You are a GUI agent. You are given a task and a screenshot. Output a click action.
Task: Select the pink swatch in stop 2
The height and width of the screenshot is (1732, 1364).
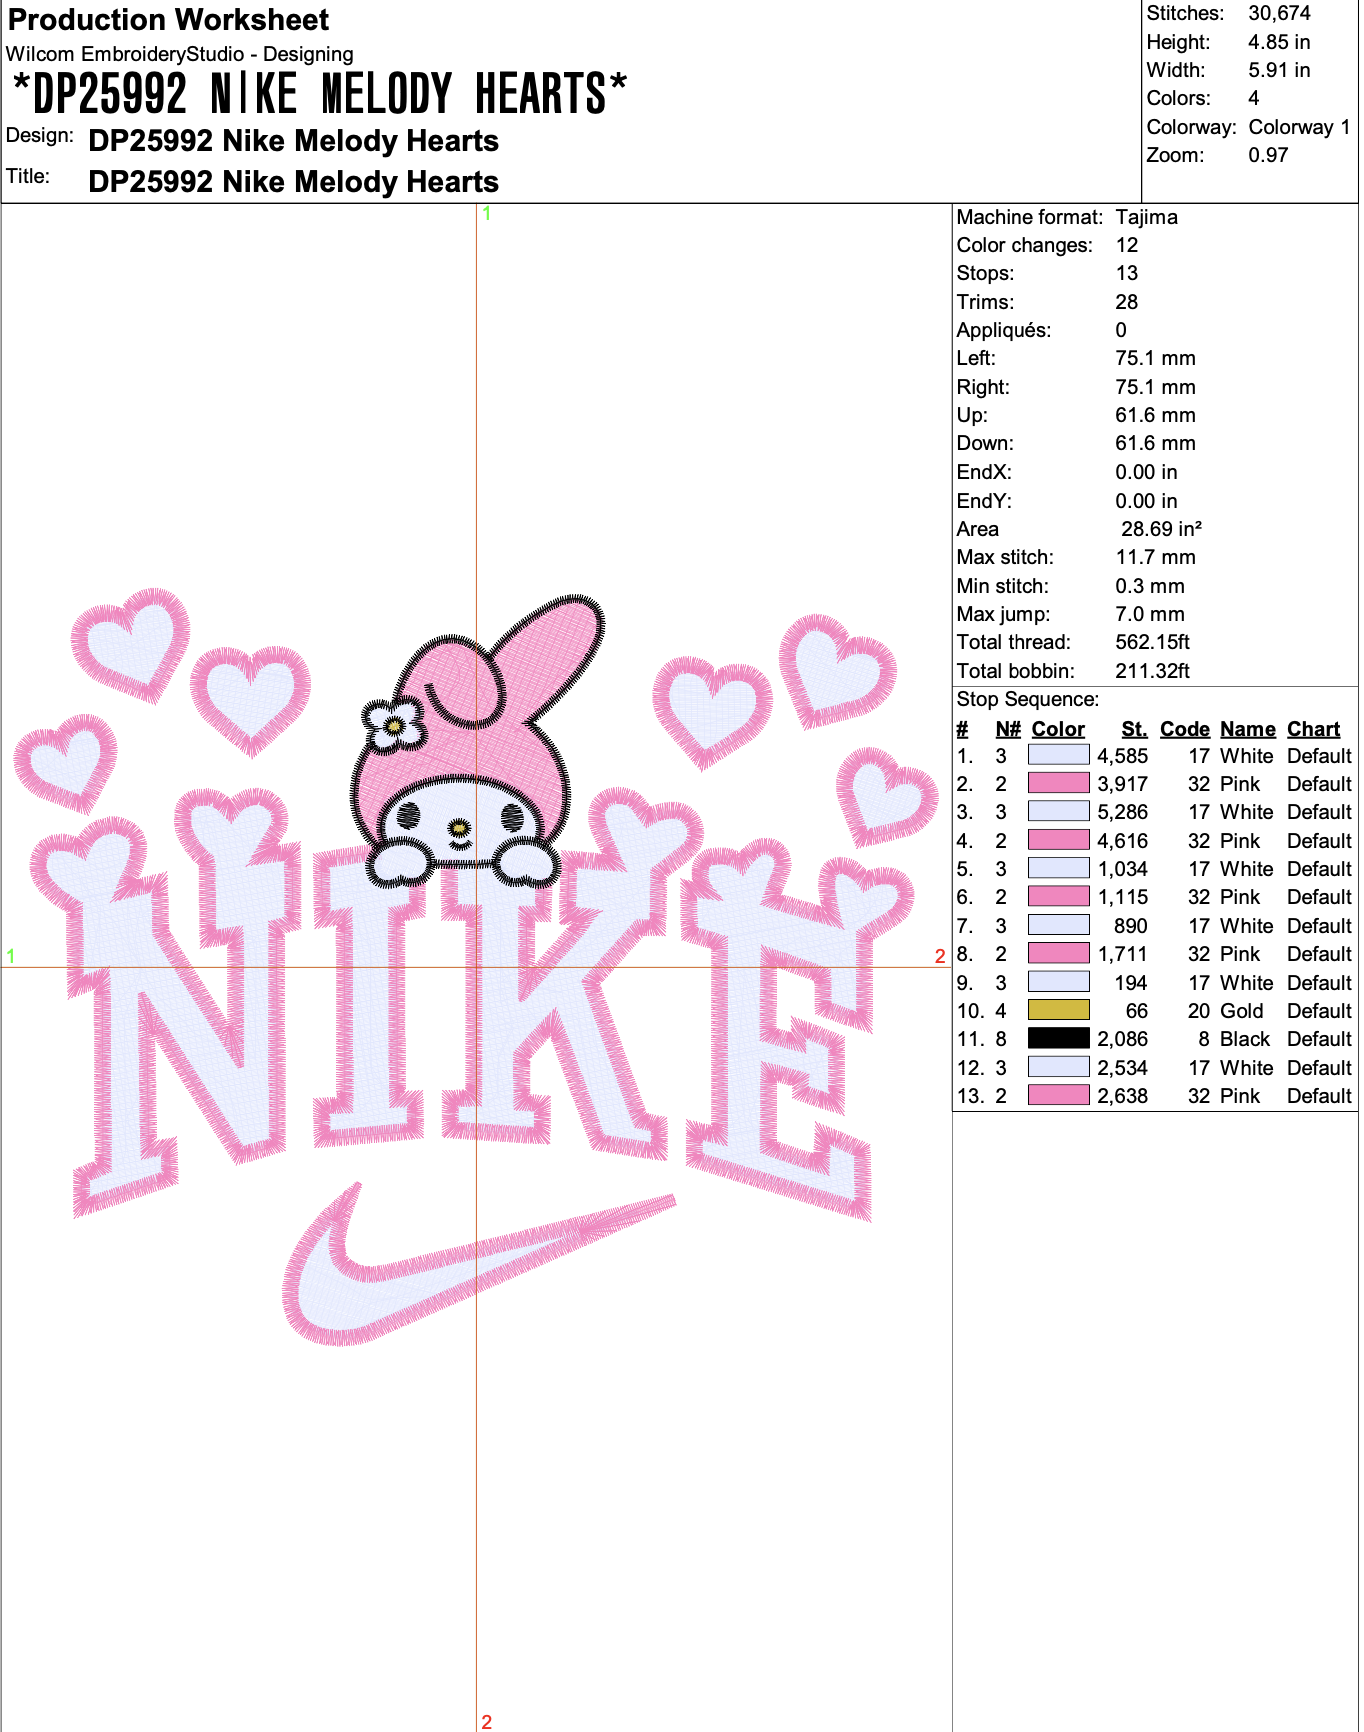tap(1058, 783)
